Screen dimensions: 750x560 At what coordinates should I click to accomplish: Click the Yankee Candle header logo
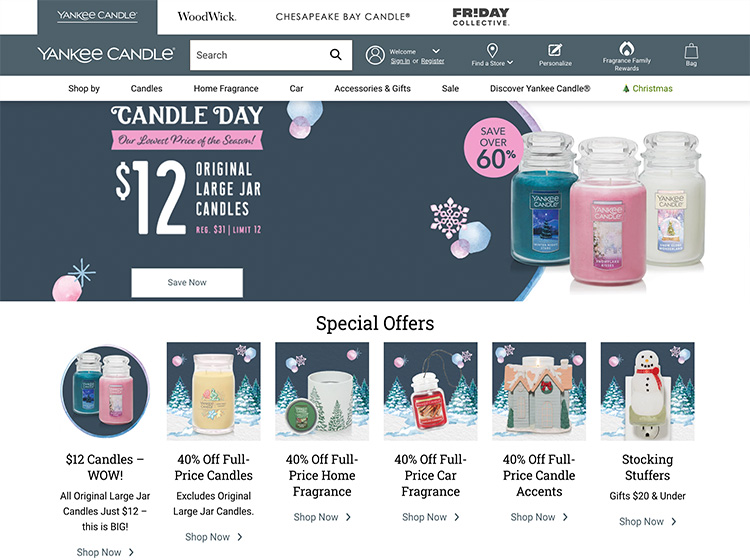pos(106,54)
